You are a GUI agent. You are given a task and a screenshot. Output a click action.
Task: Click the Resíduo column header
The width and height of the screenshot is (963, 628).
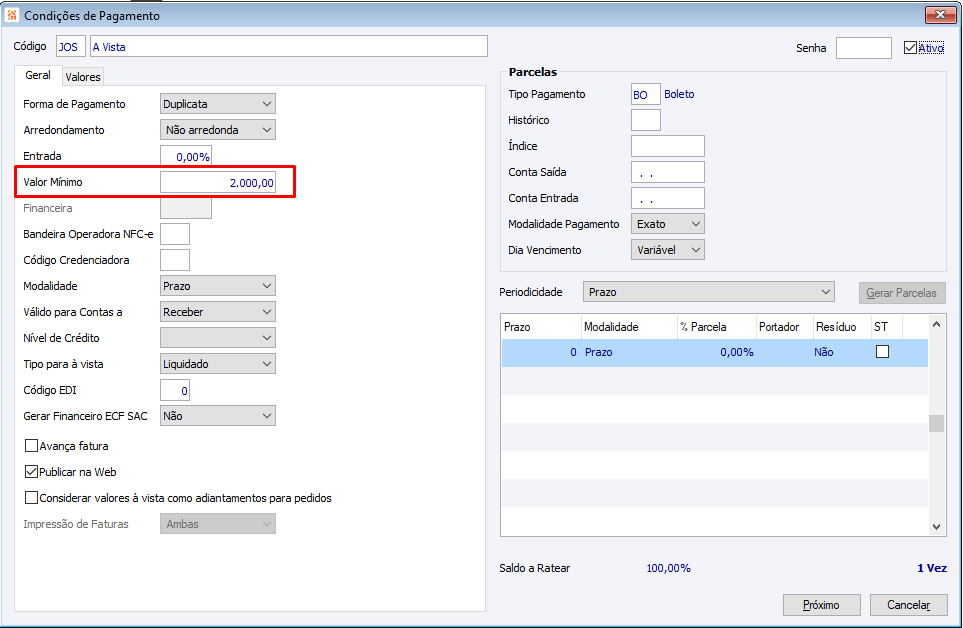[842, 327]
